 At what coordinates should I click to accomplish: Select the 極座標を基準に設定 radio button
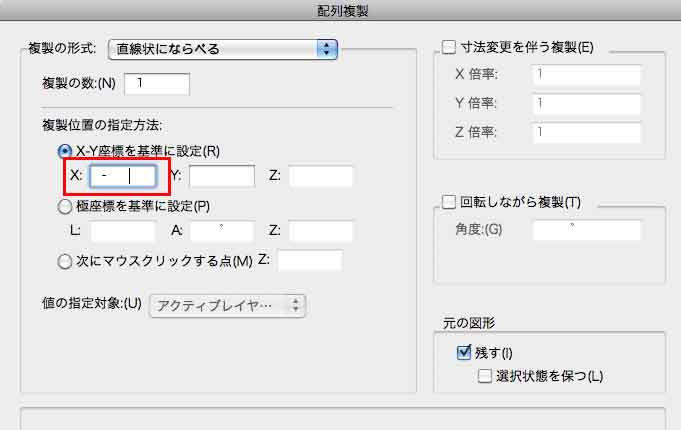click(65, 206)
